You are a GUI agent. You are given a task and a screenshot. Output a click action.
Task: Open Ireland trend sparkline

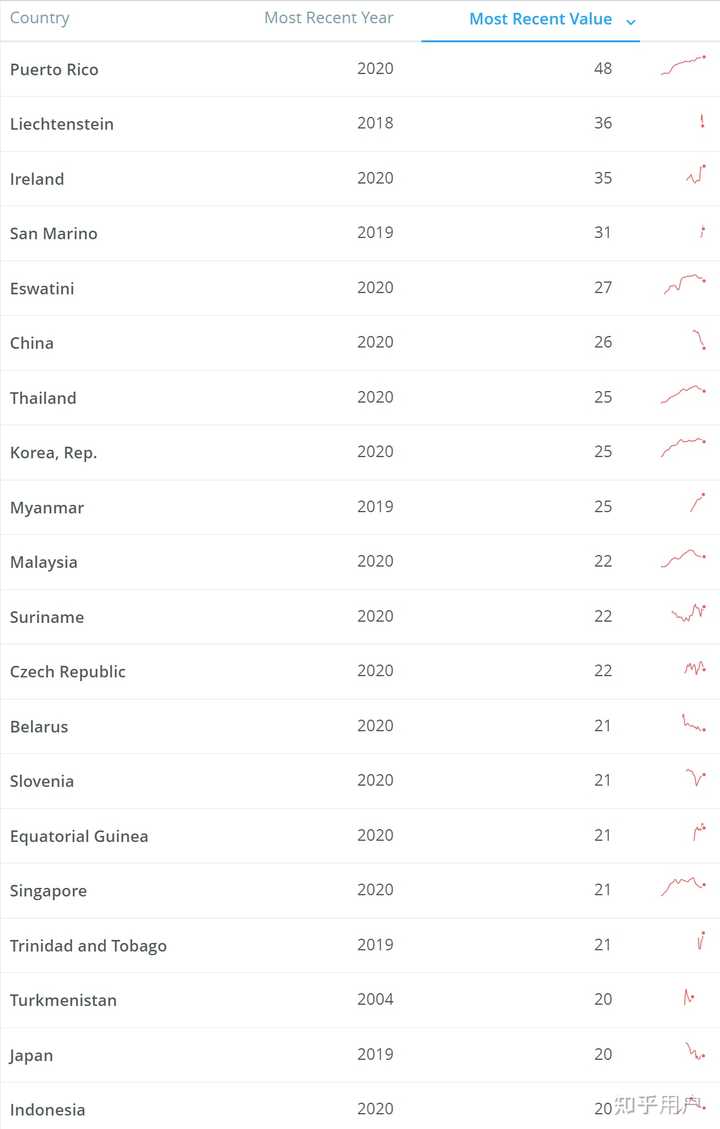point(696,174)
